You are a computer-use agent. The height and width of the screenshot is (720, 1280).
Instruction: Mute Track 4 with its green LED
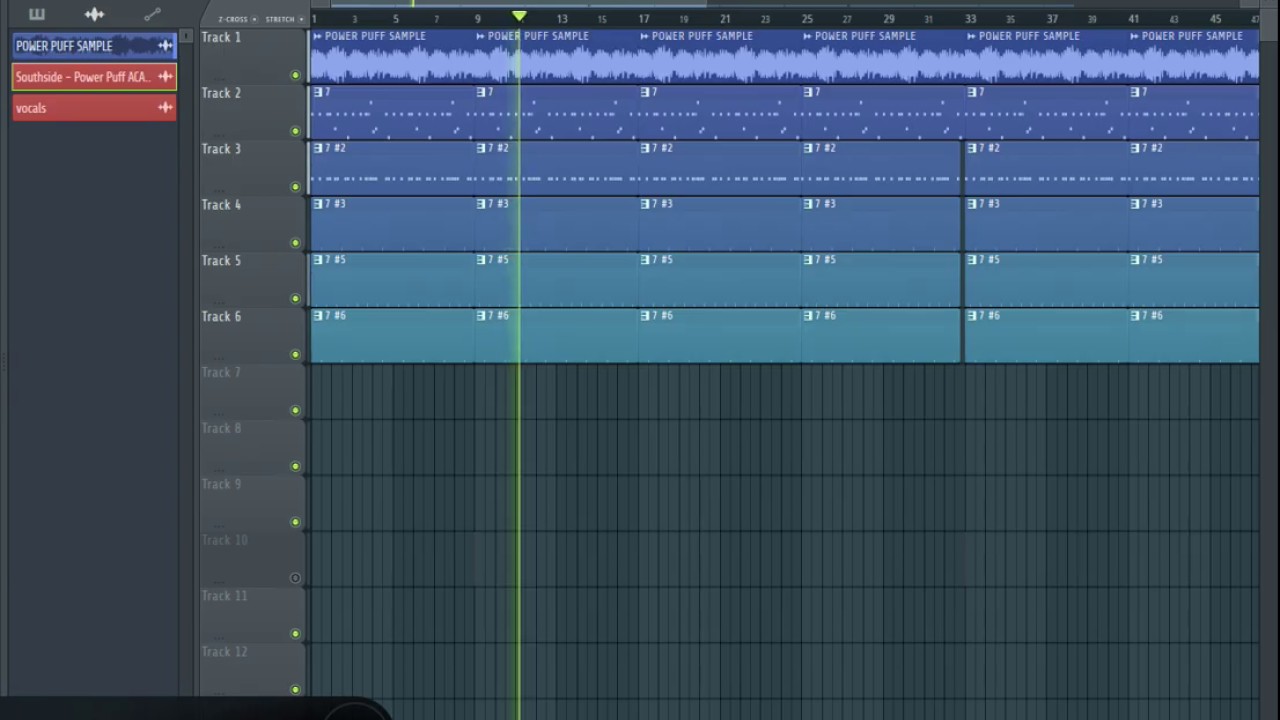click(295, 243)
